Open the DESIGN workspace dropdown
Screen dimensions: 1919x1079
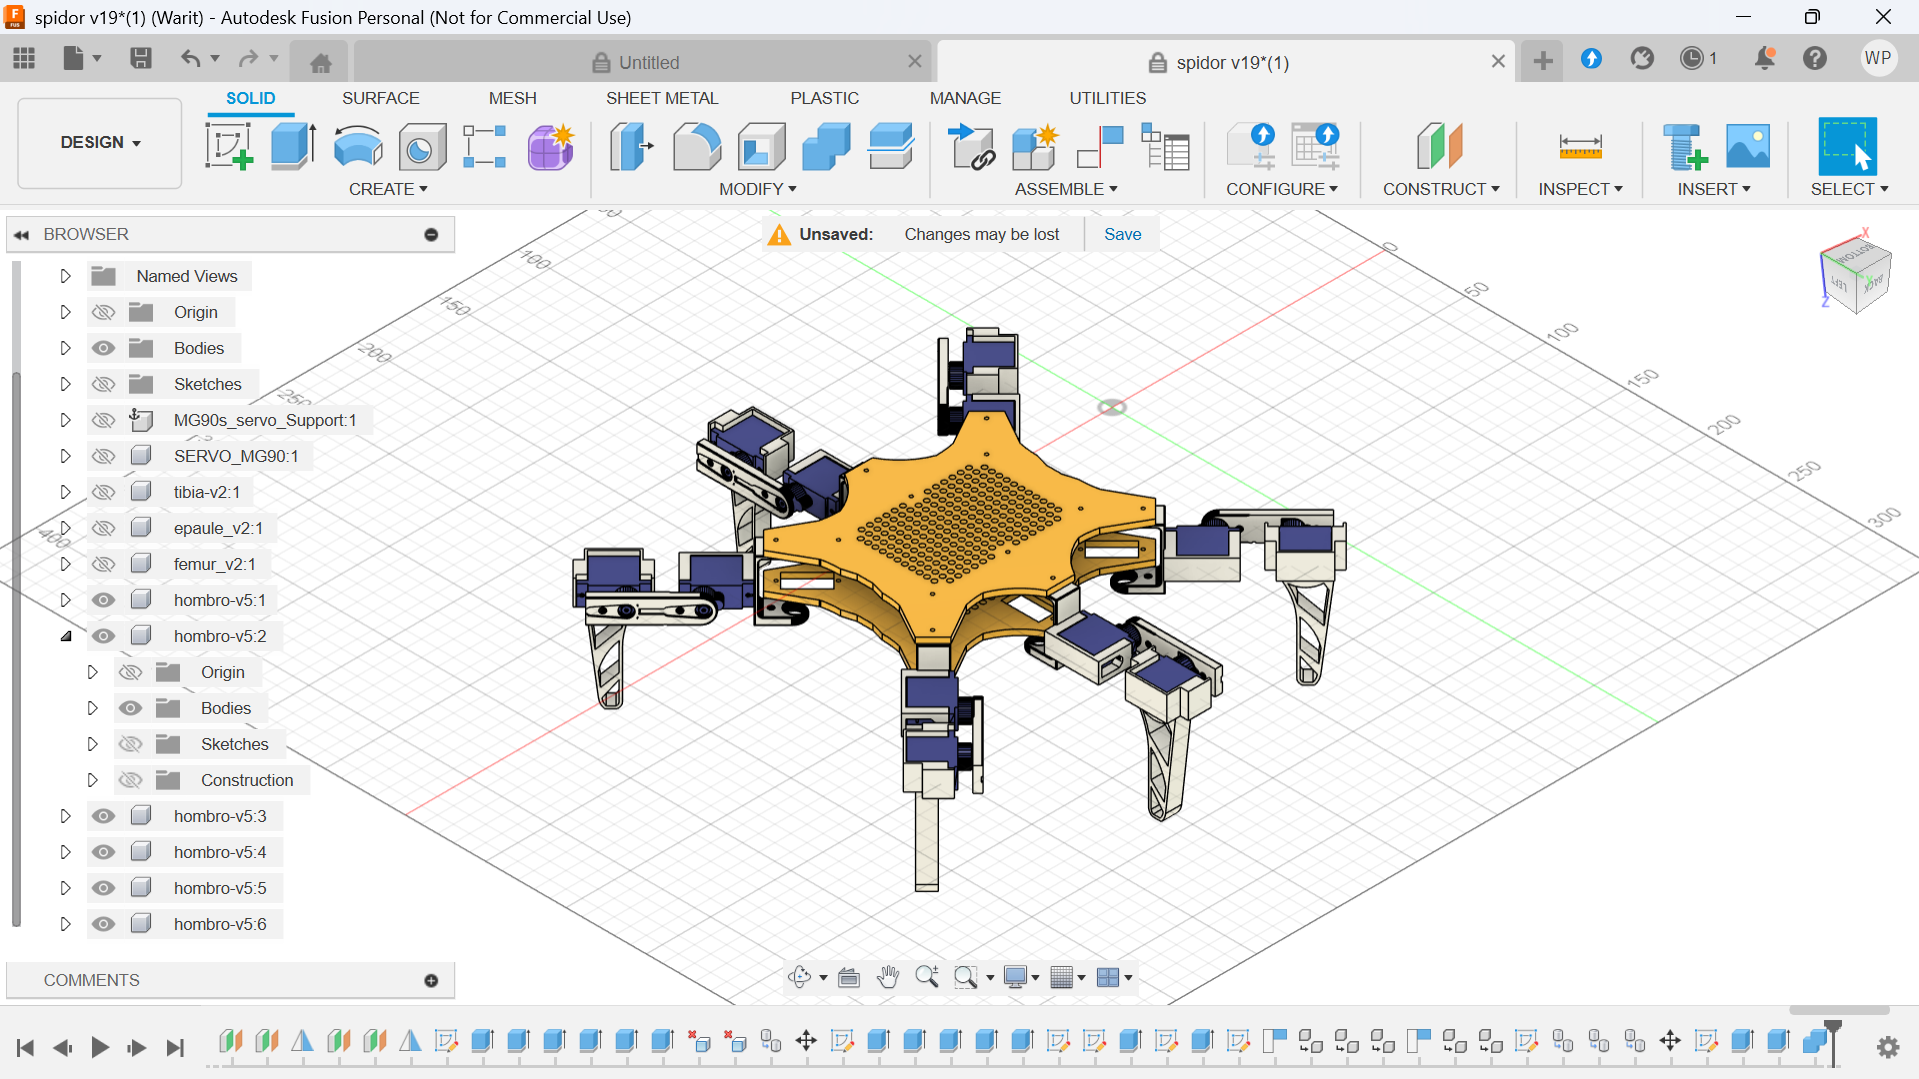(x=100, y=142)
